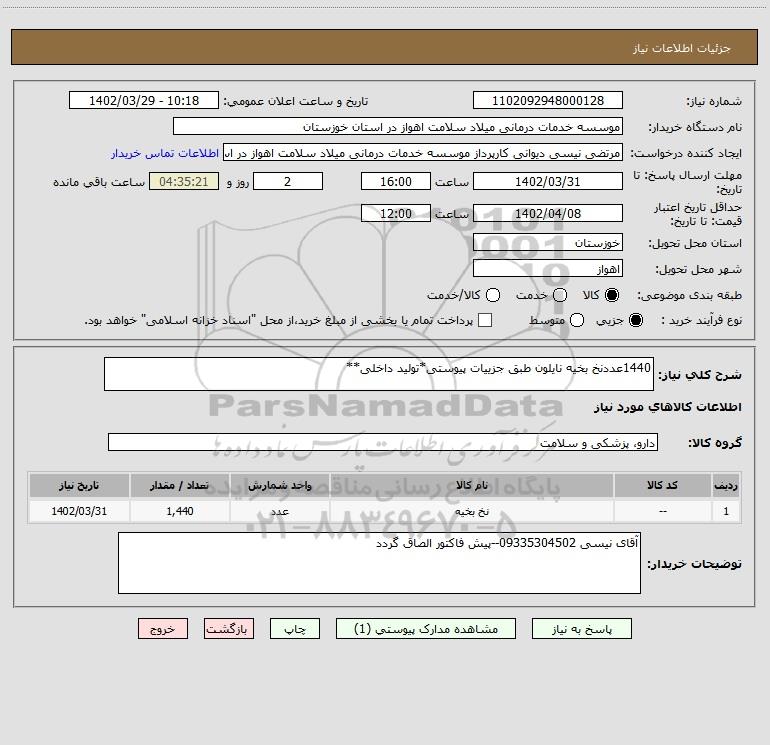The image size is (770, 745).
Task: Click the خروج exit button
Action: click(163, 629)
